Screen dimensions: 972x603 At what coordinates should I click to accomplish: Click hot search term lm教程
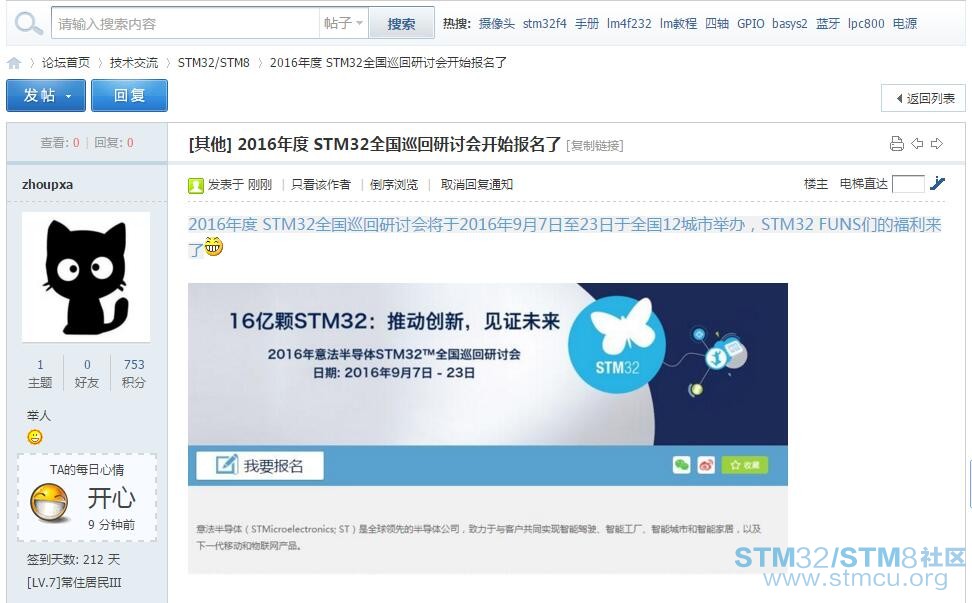click(678, 24)
